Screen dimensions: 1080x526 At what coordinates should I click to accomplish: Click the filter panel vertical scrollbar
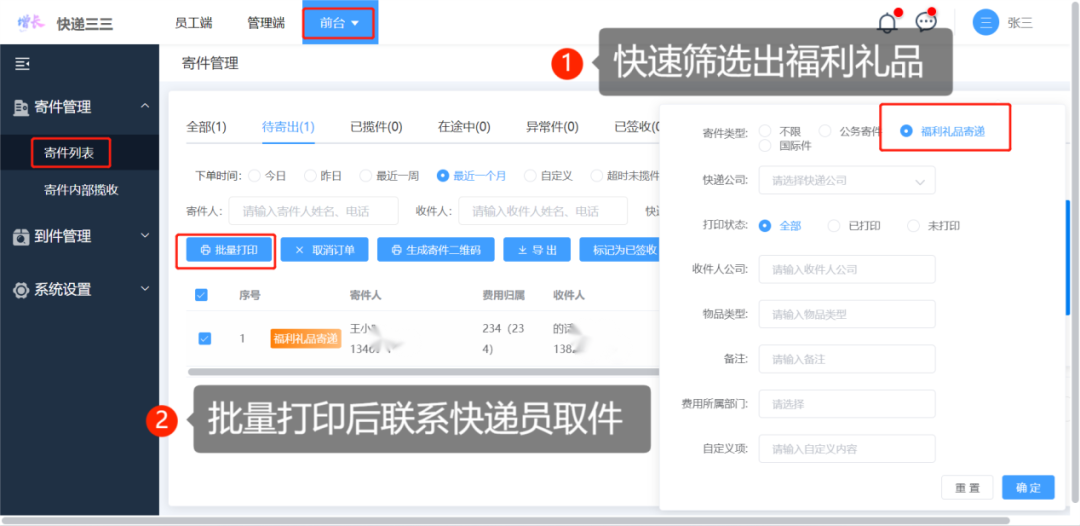pos(1068,260)
